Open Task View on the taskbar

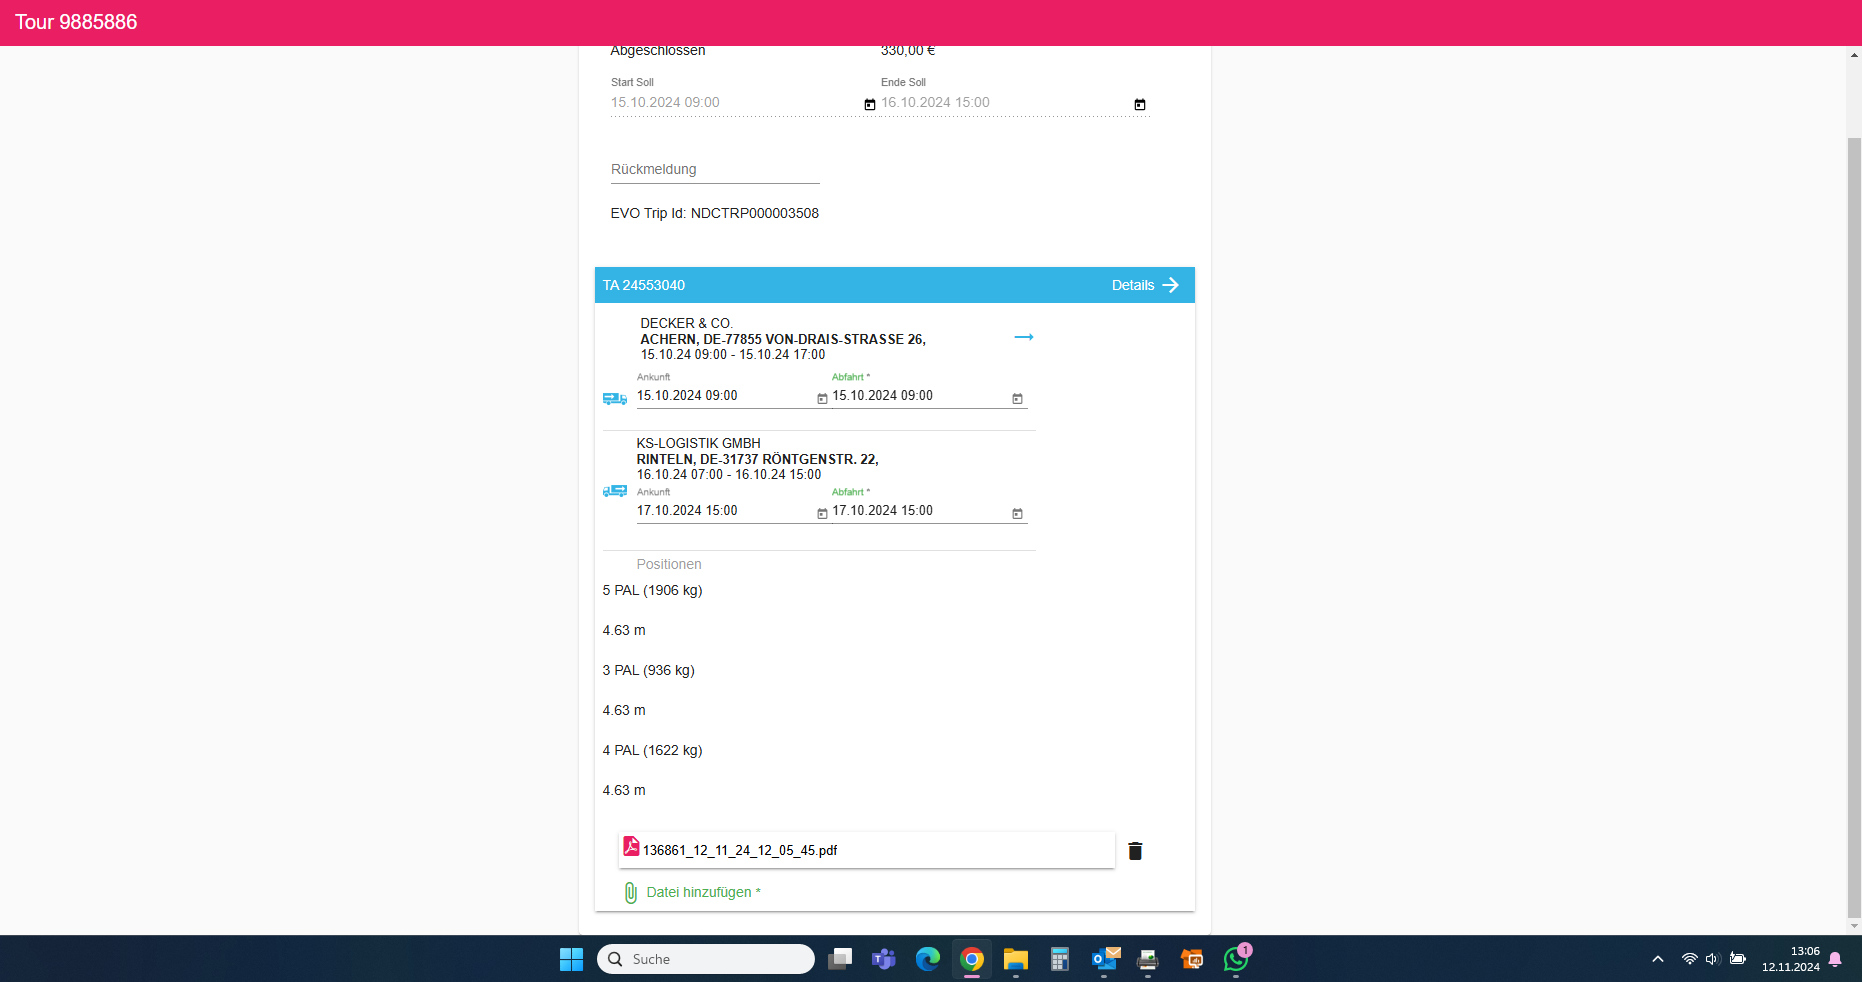(840, 959)
